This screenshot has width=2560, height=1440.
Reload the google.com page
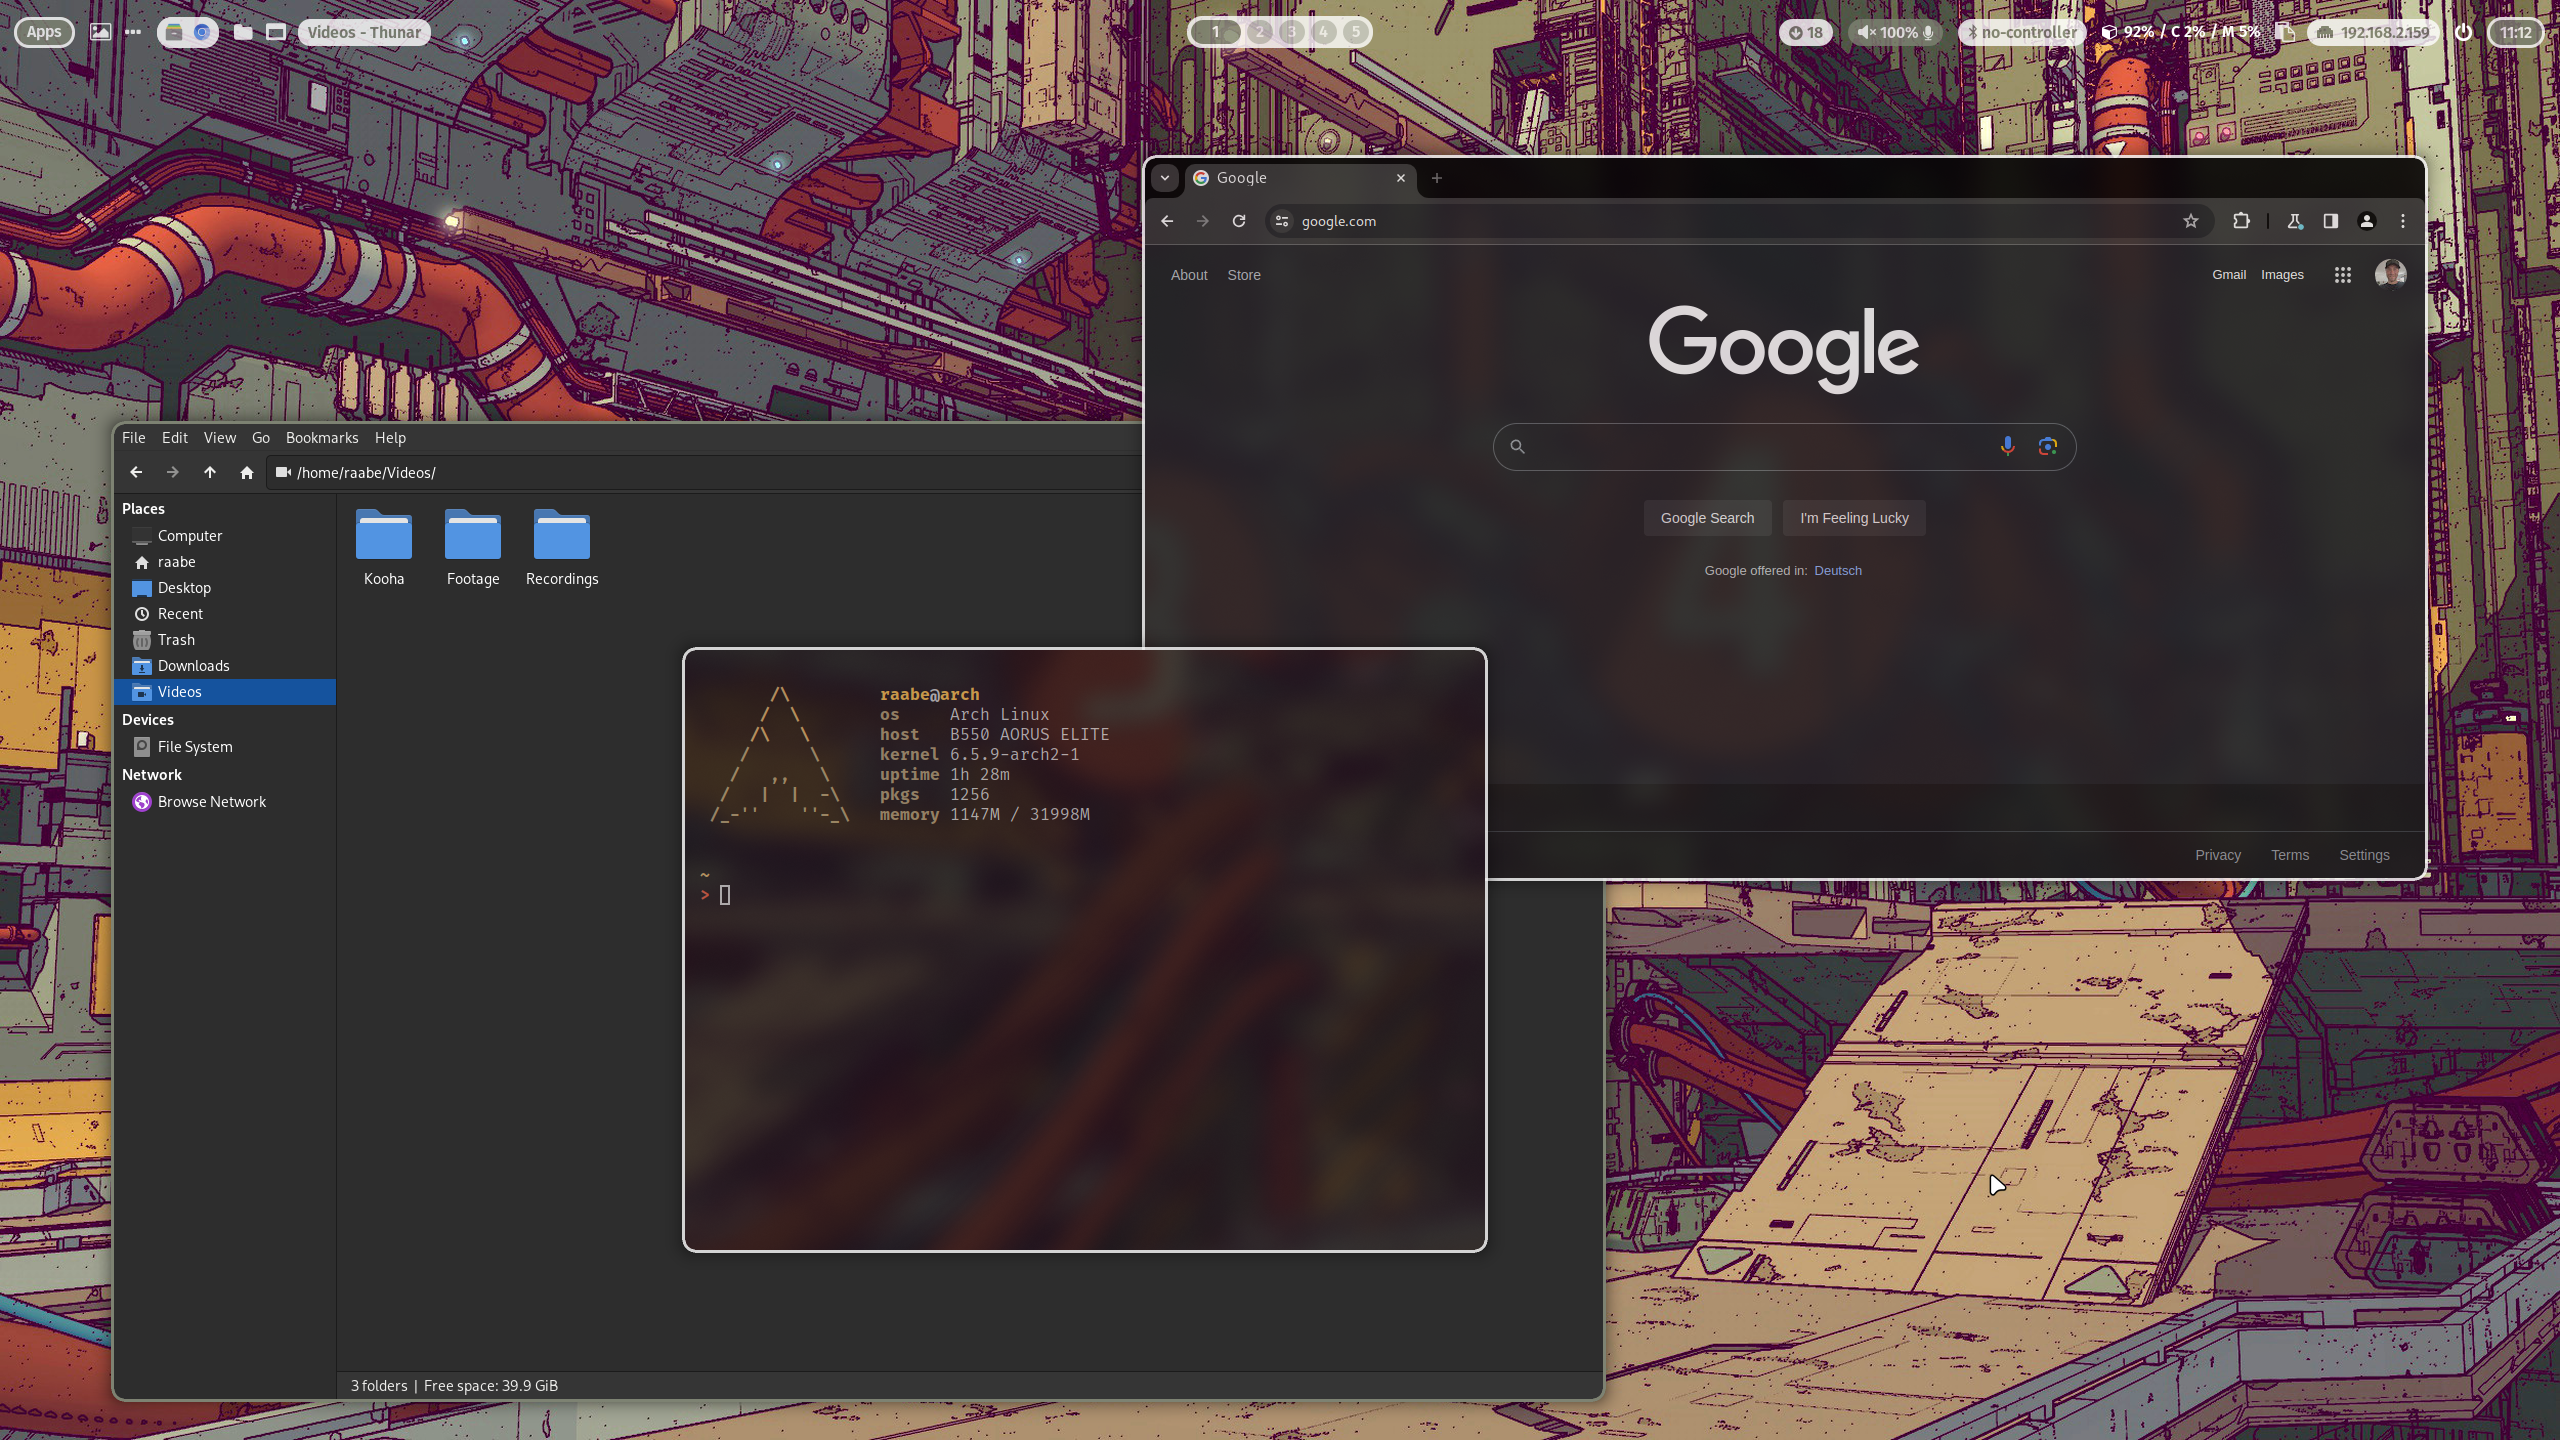(x=1239, y=221)
